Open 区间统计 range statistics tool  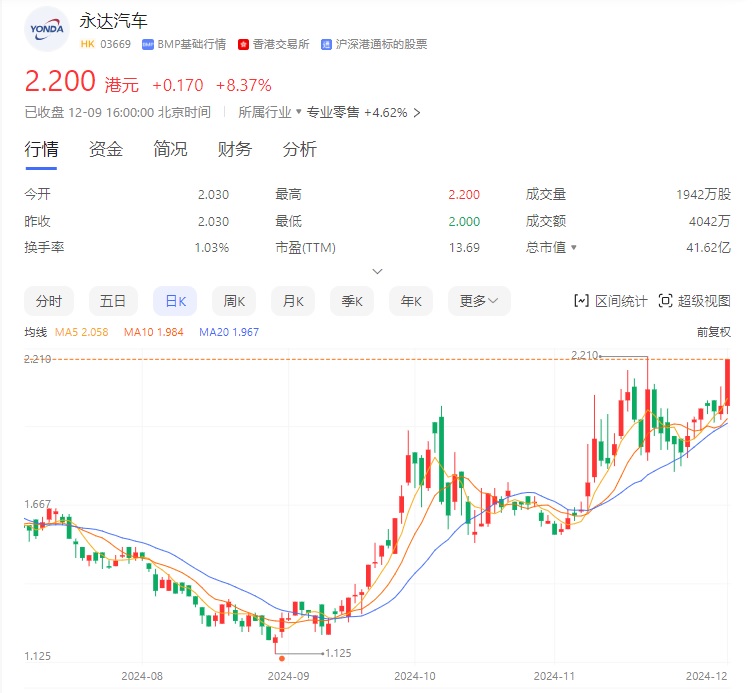pyautogui.click(x=610, y=301)
